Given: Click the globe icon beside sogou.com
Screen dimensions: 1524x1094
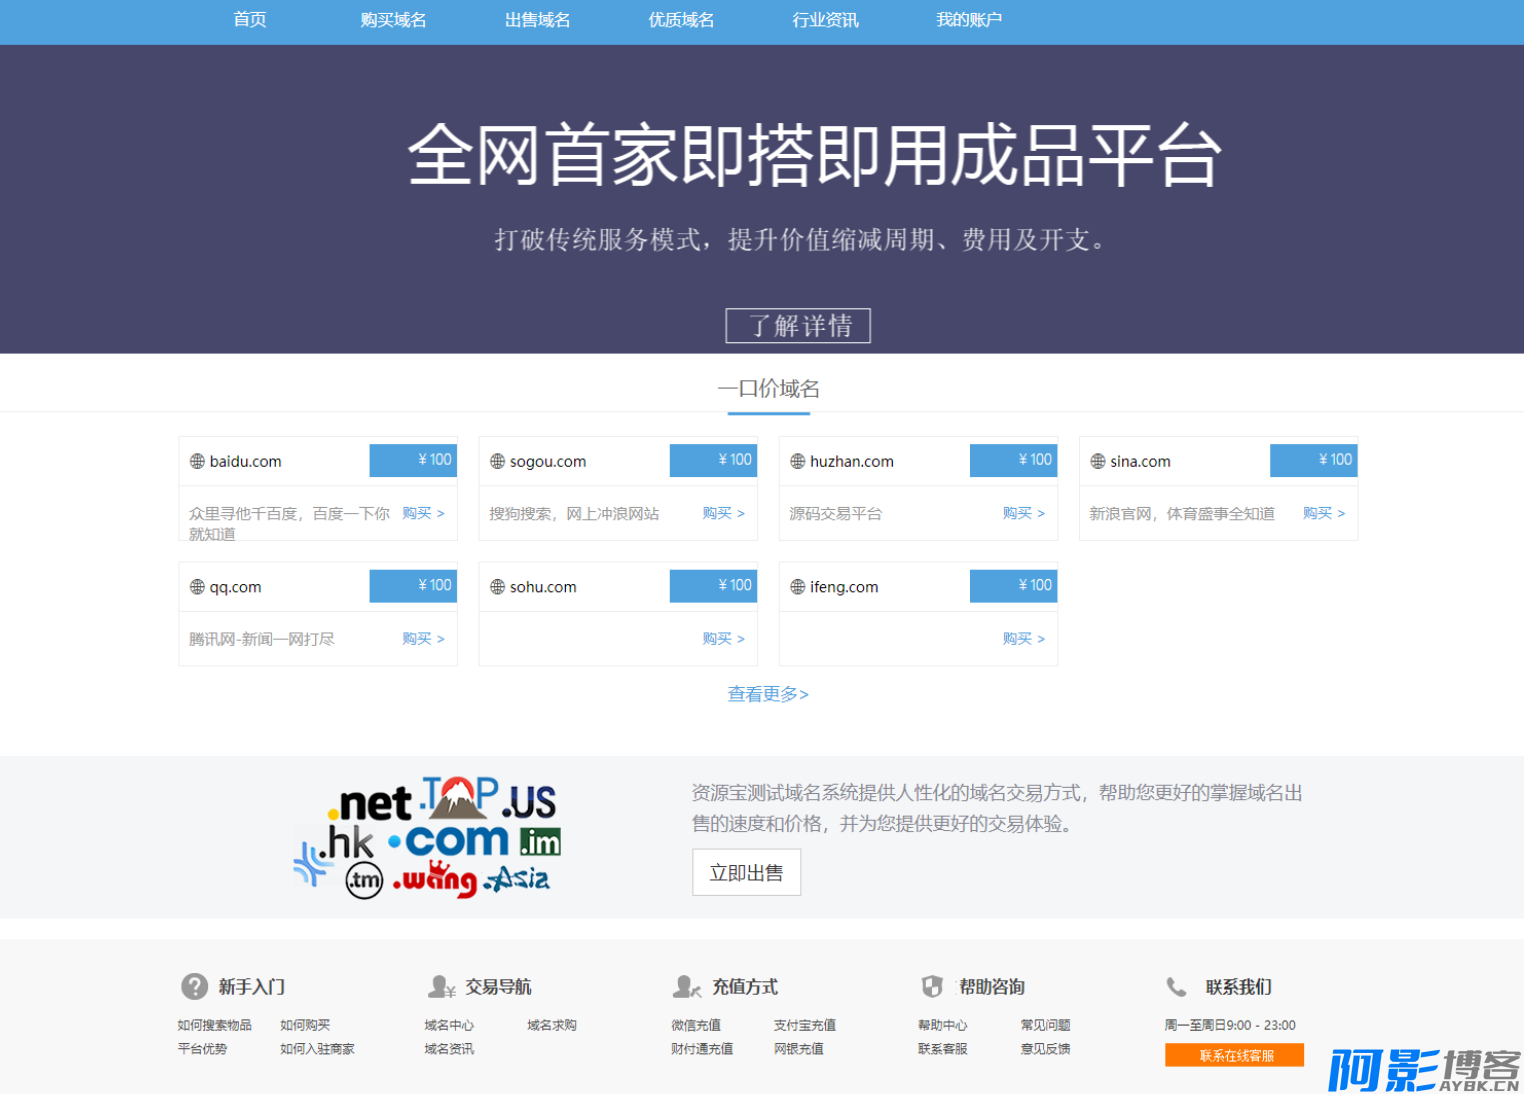Looking at the screenshot, I should coord(497,461).
